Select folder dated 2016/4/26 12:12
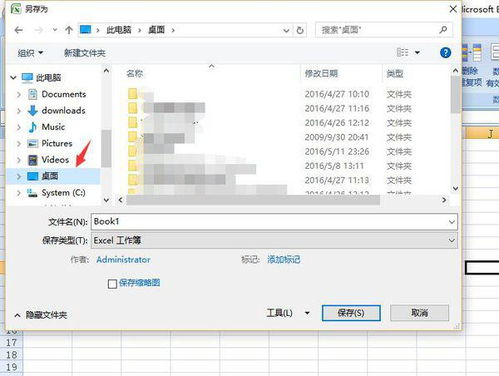 point(270,123)
